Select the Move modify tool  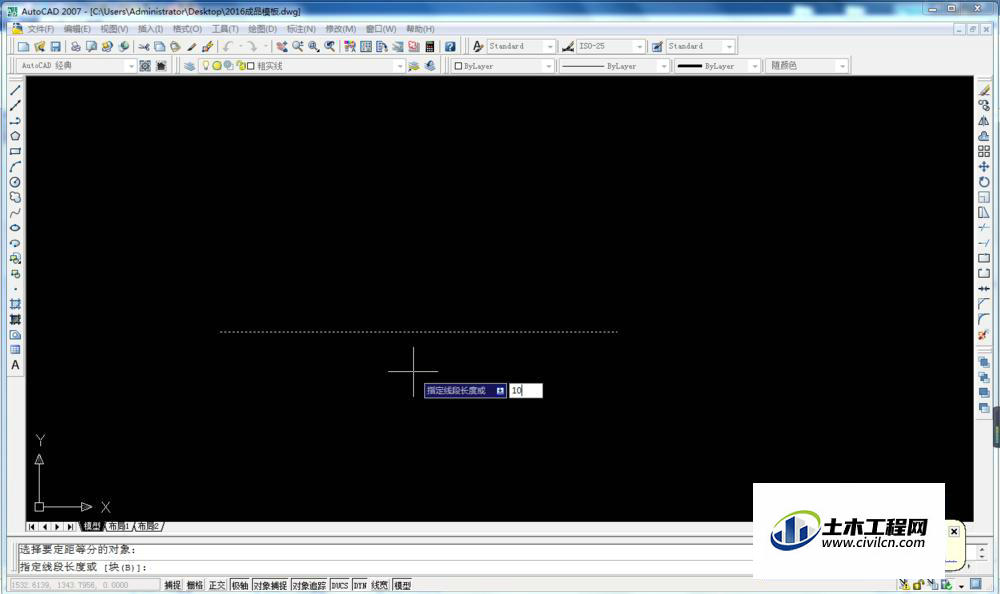pyautogui.click(x=984, y=167)
